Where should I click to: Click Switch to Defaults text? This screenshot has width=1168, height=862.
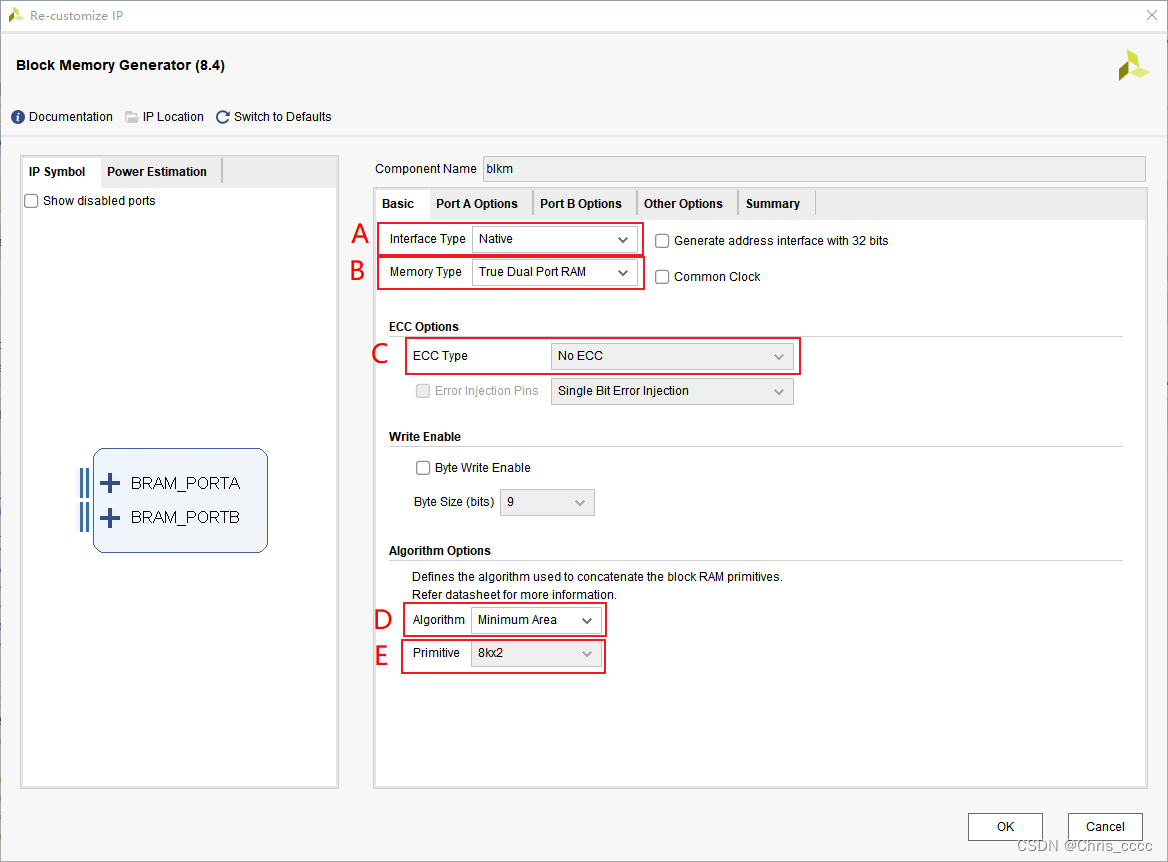pyautogui.click(x=282, y=117)
